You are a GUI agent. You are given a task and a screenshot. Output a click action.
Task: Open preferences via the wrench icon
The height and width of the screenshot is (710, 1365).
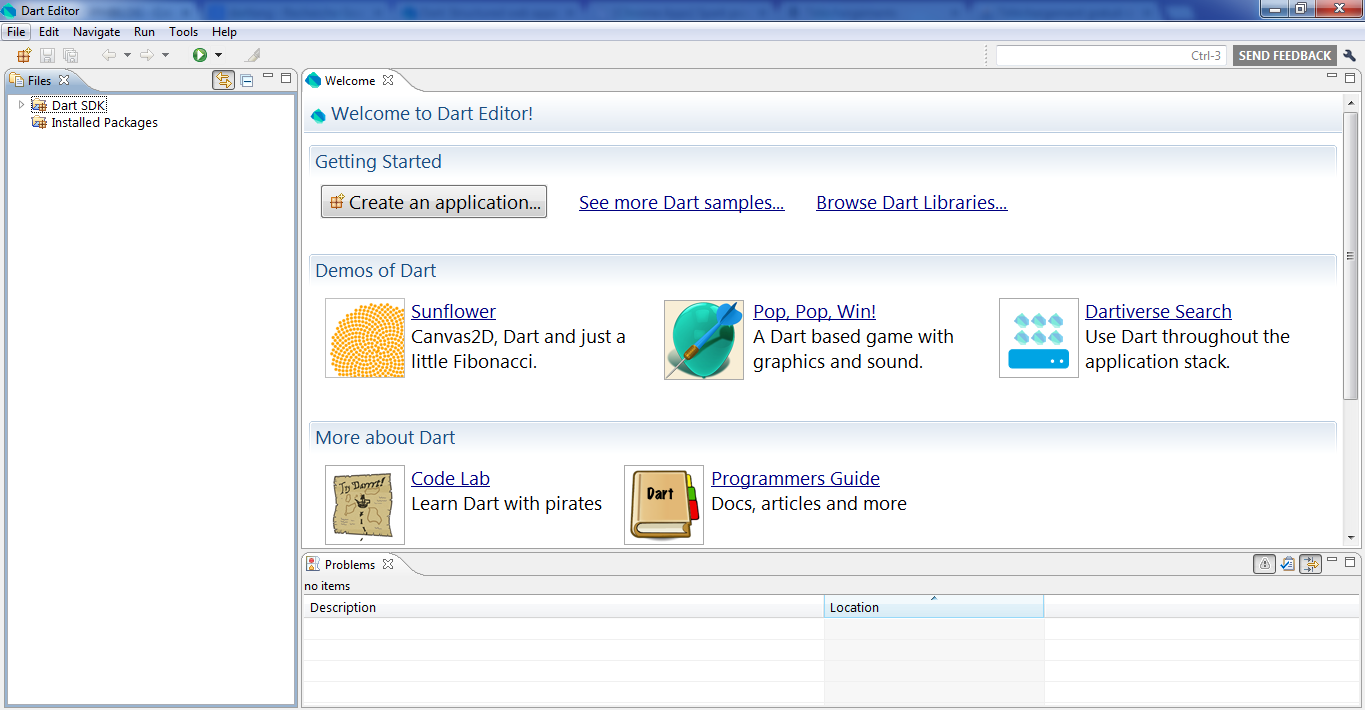point(1350,55)
